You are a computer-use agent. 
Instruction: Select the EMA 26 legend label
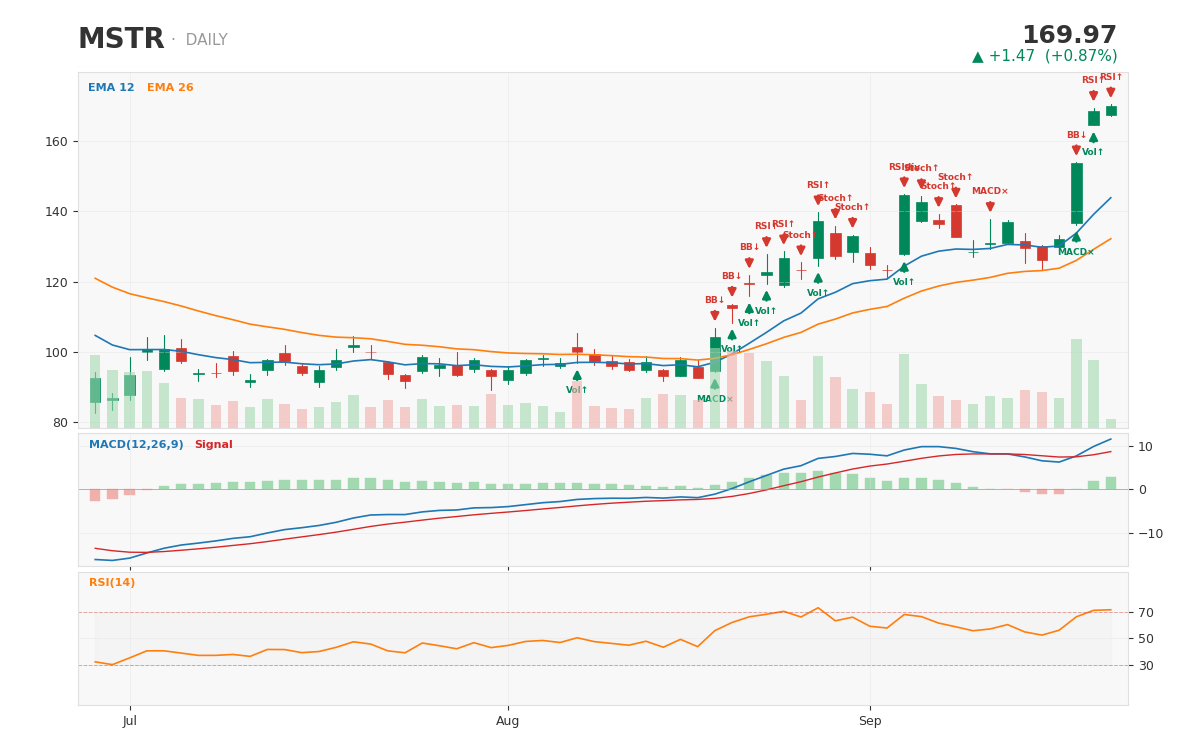pos(170,88)
